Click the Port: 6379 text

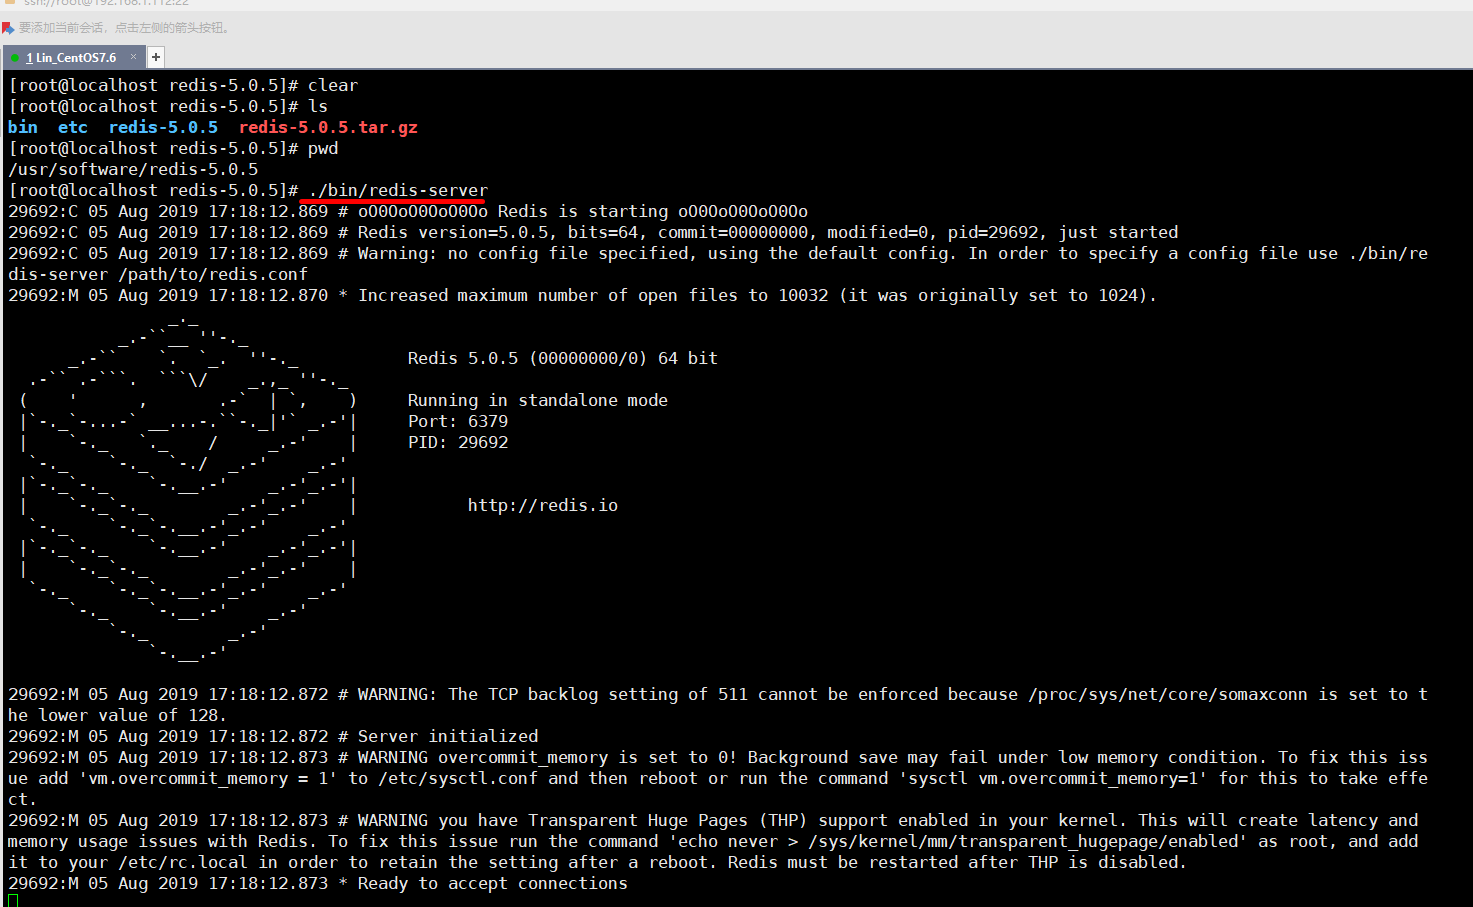458,421
